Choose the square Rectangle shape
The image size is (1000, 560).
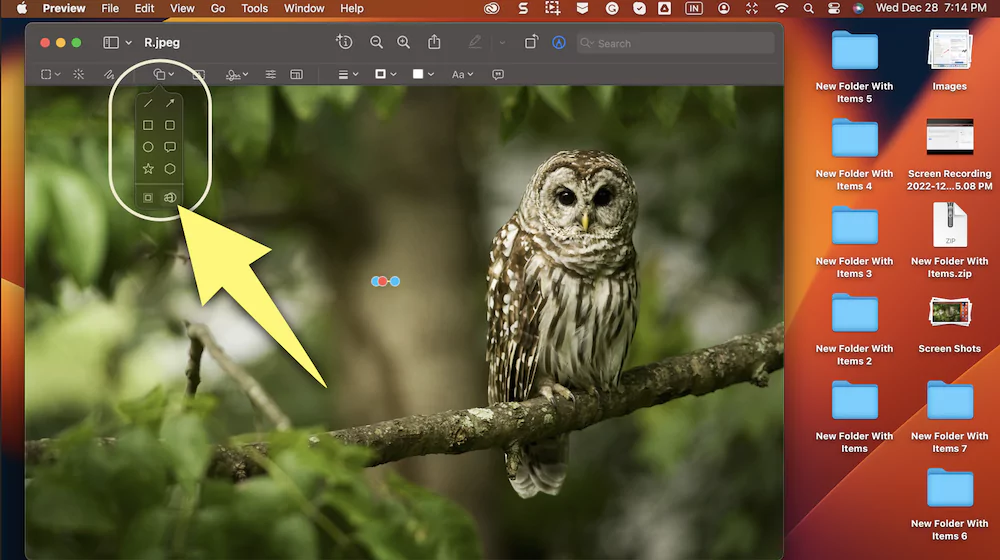148,125
